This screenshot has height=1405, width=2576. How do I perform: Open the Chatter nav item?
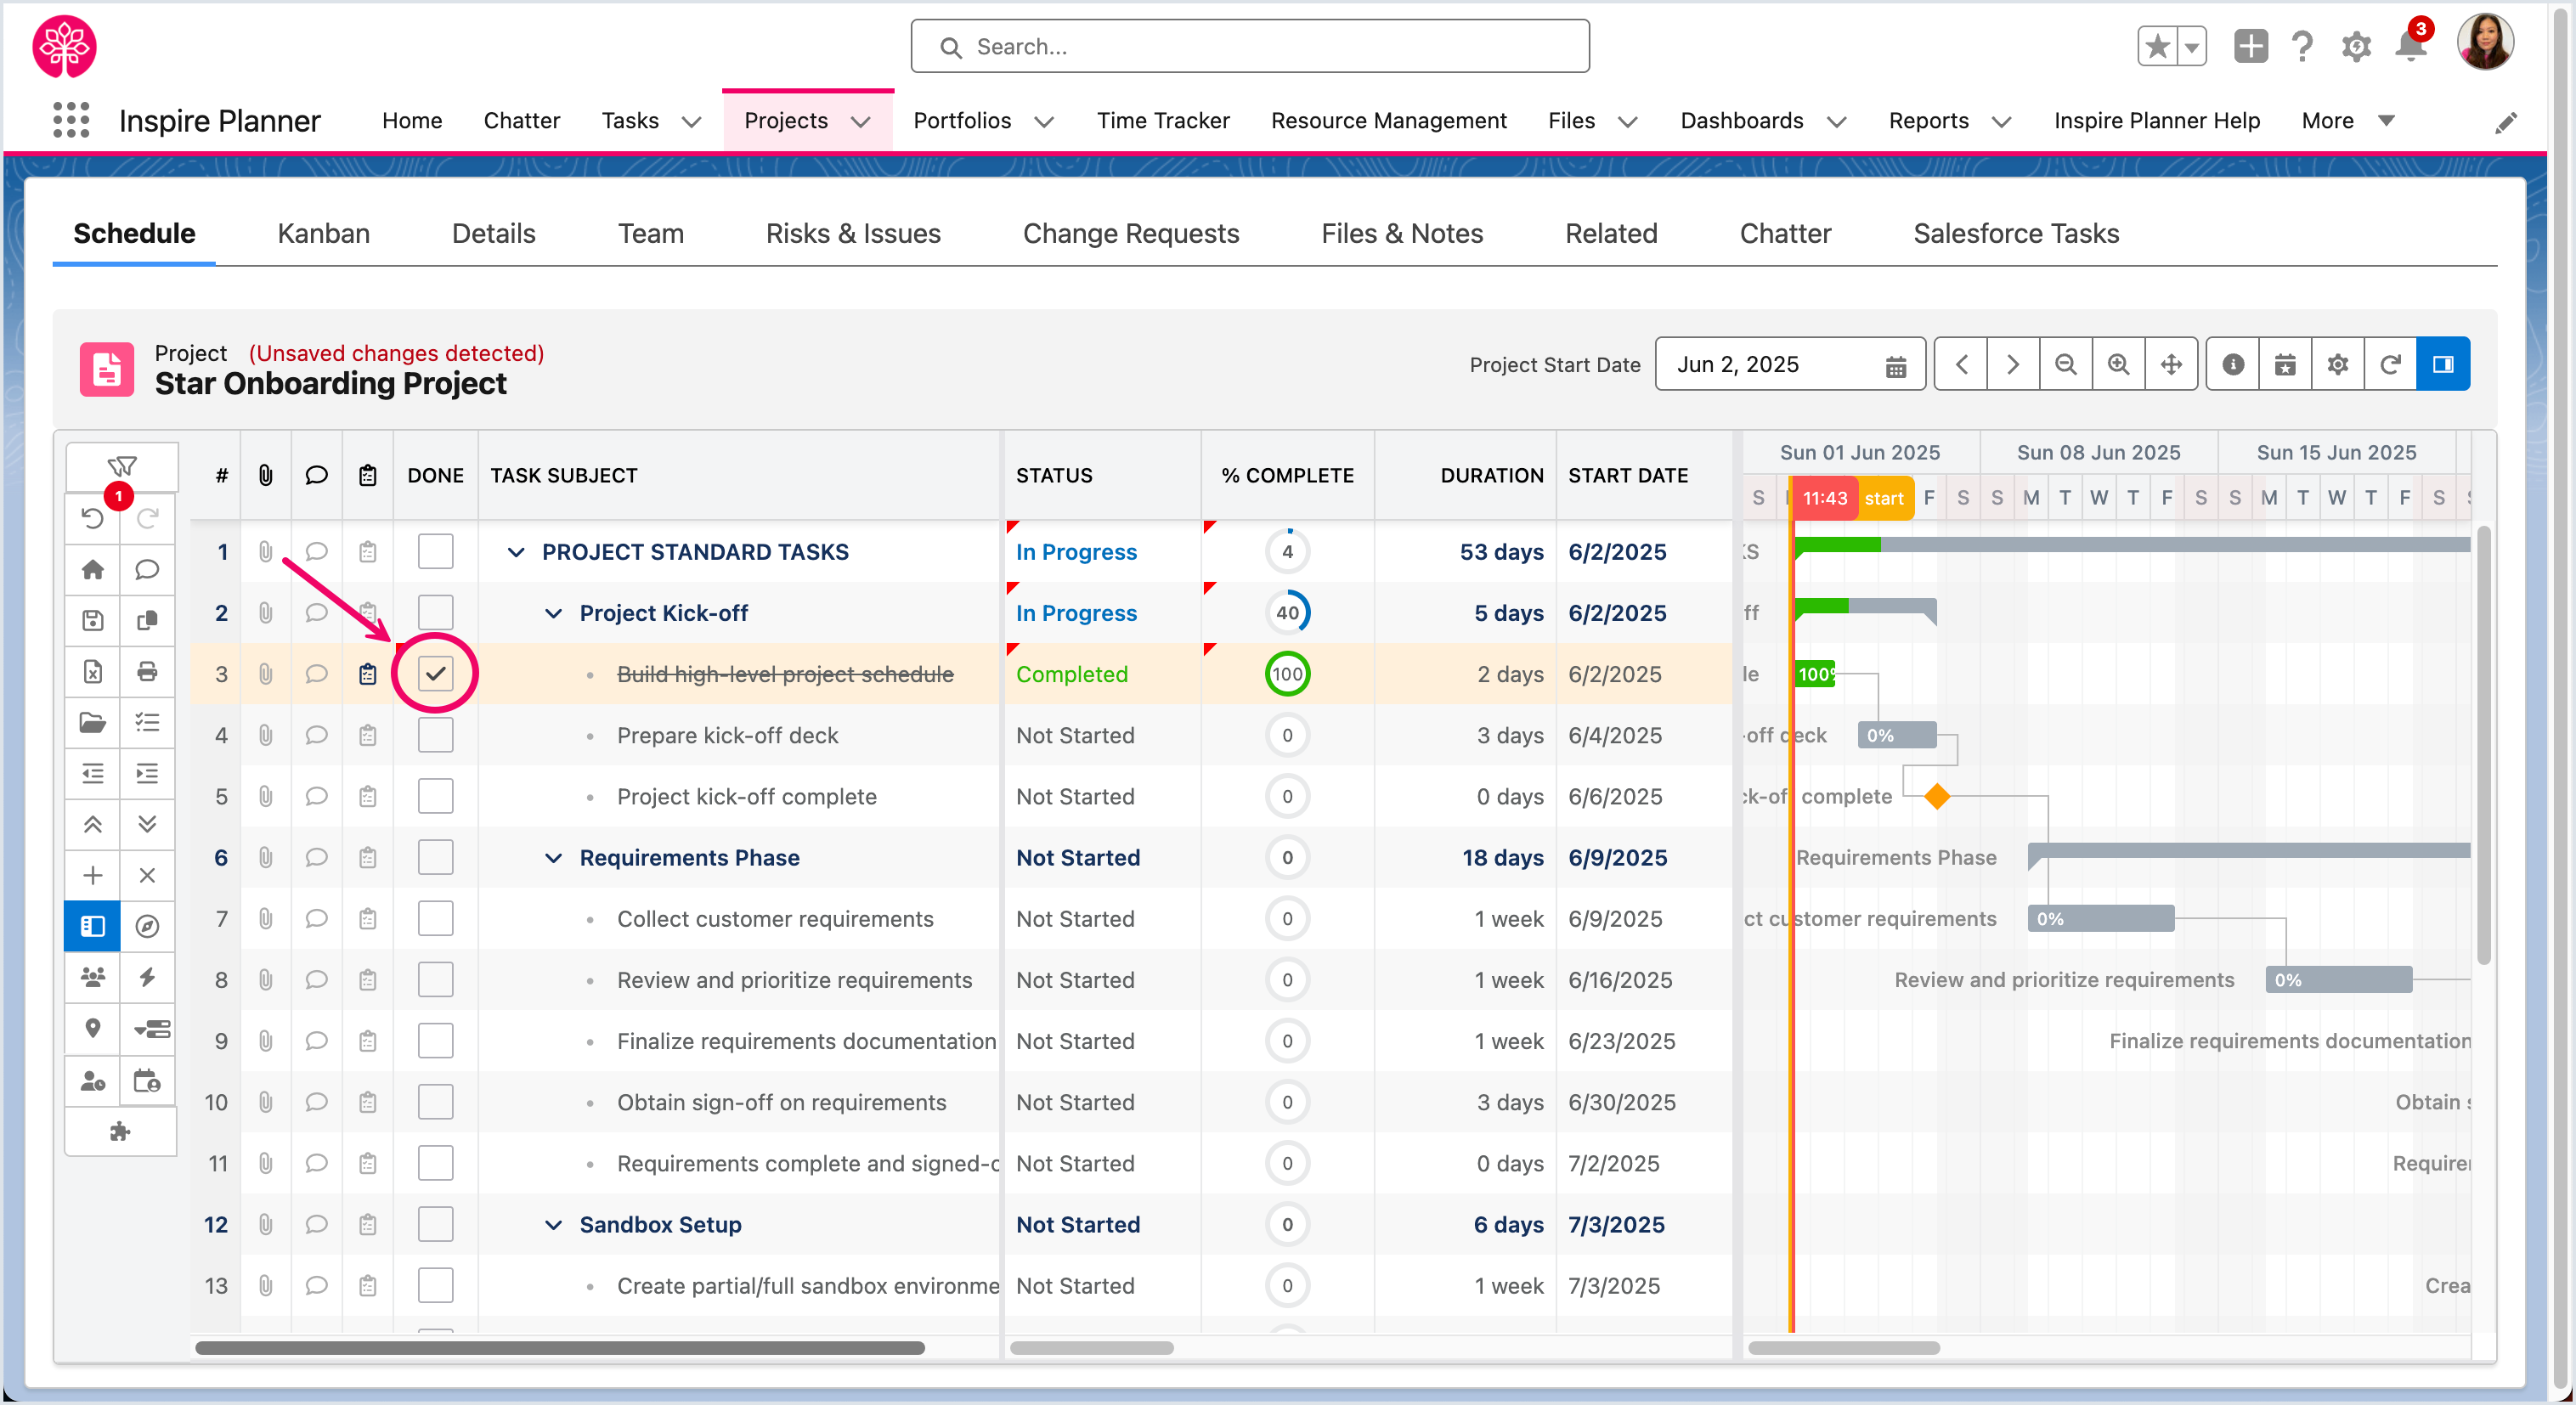522,120
